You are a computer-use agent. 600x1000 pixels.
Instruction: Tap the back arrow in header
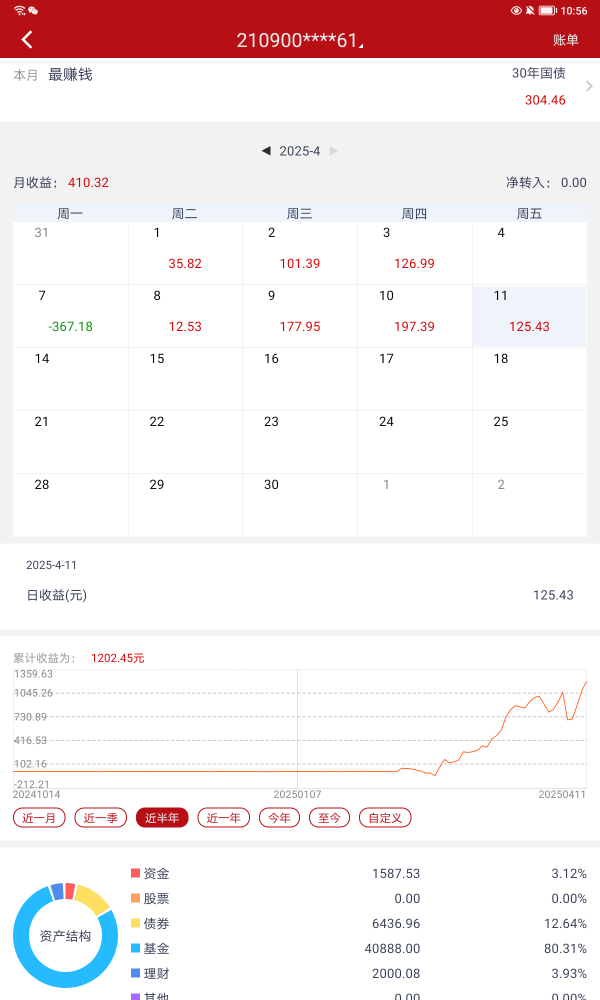[27, 40]
